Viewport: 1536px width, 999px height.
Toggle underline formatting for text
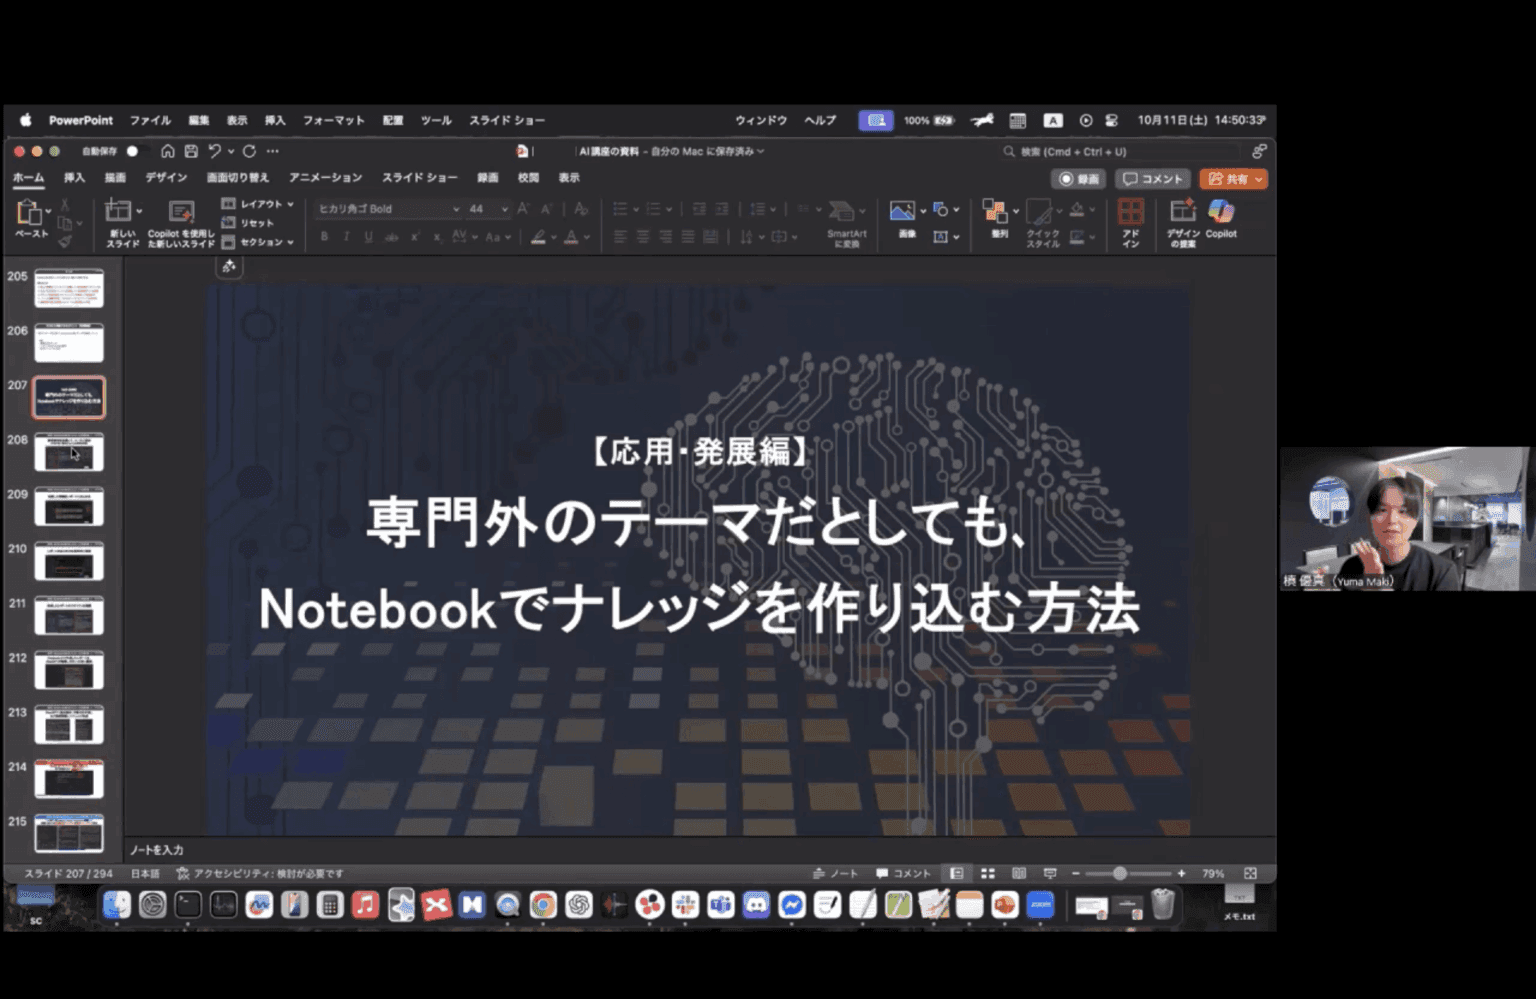point(368,237)
